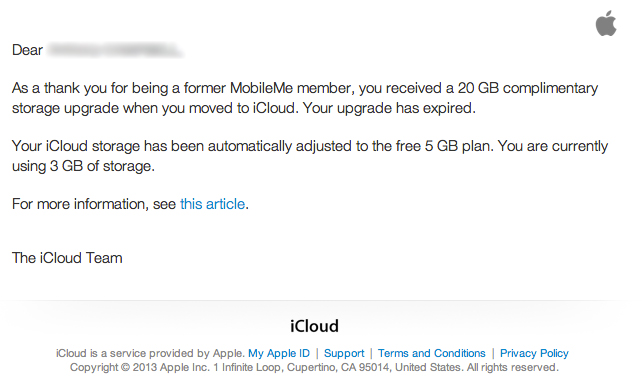The width and height of the screenshot is (642, 385).
Task: Open the My Apple ID link
Action: (279, 353)
